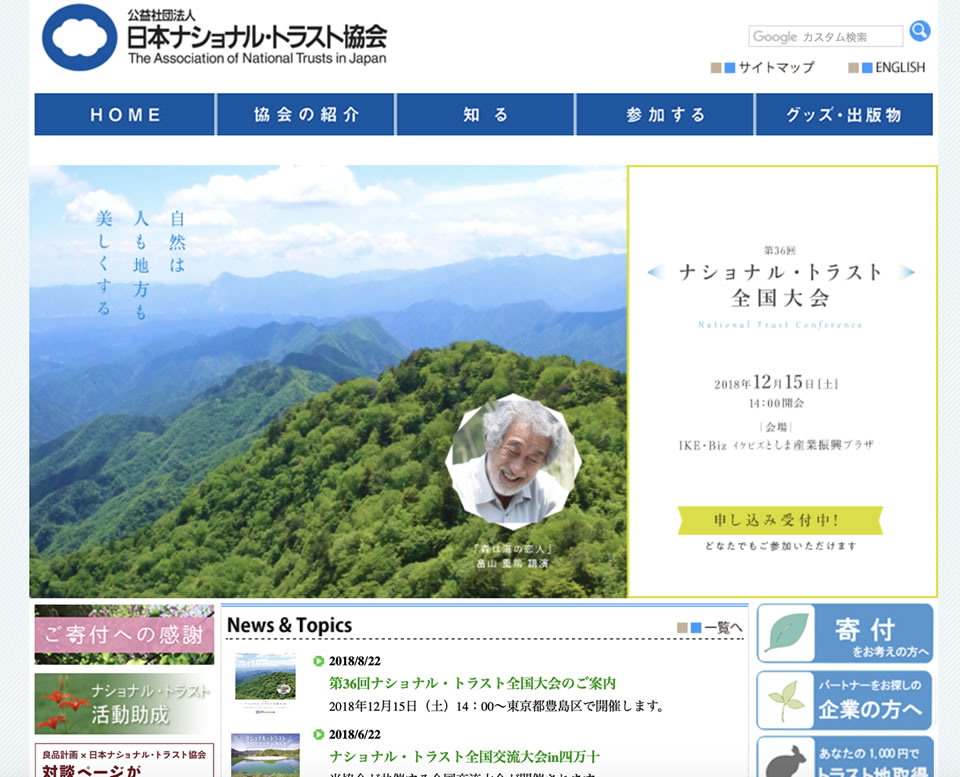Screen dimensions: 960x777
Task: Click the square markers before ENGLISH
Action: pyautogui.click(x=860, y=67)
